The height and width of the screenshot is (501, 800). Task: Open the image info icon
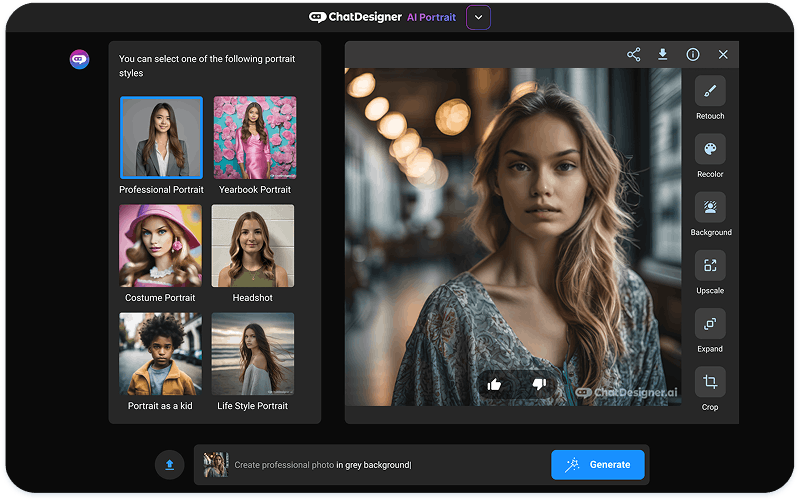pos(692,55)
